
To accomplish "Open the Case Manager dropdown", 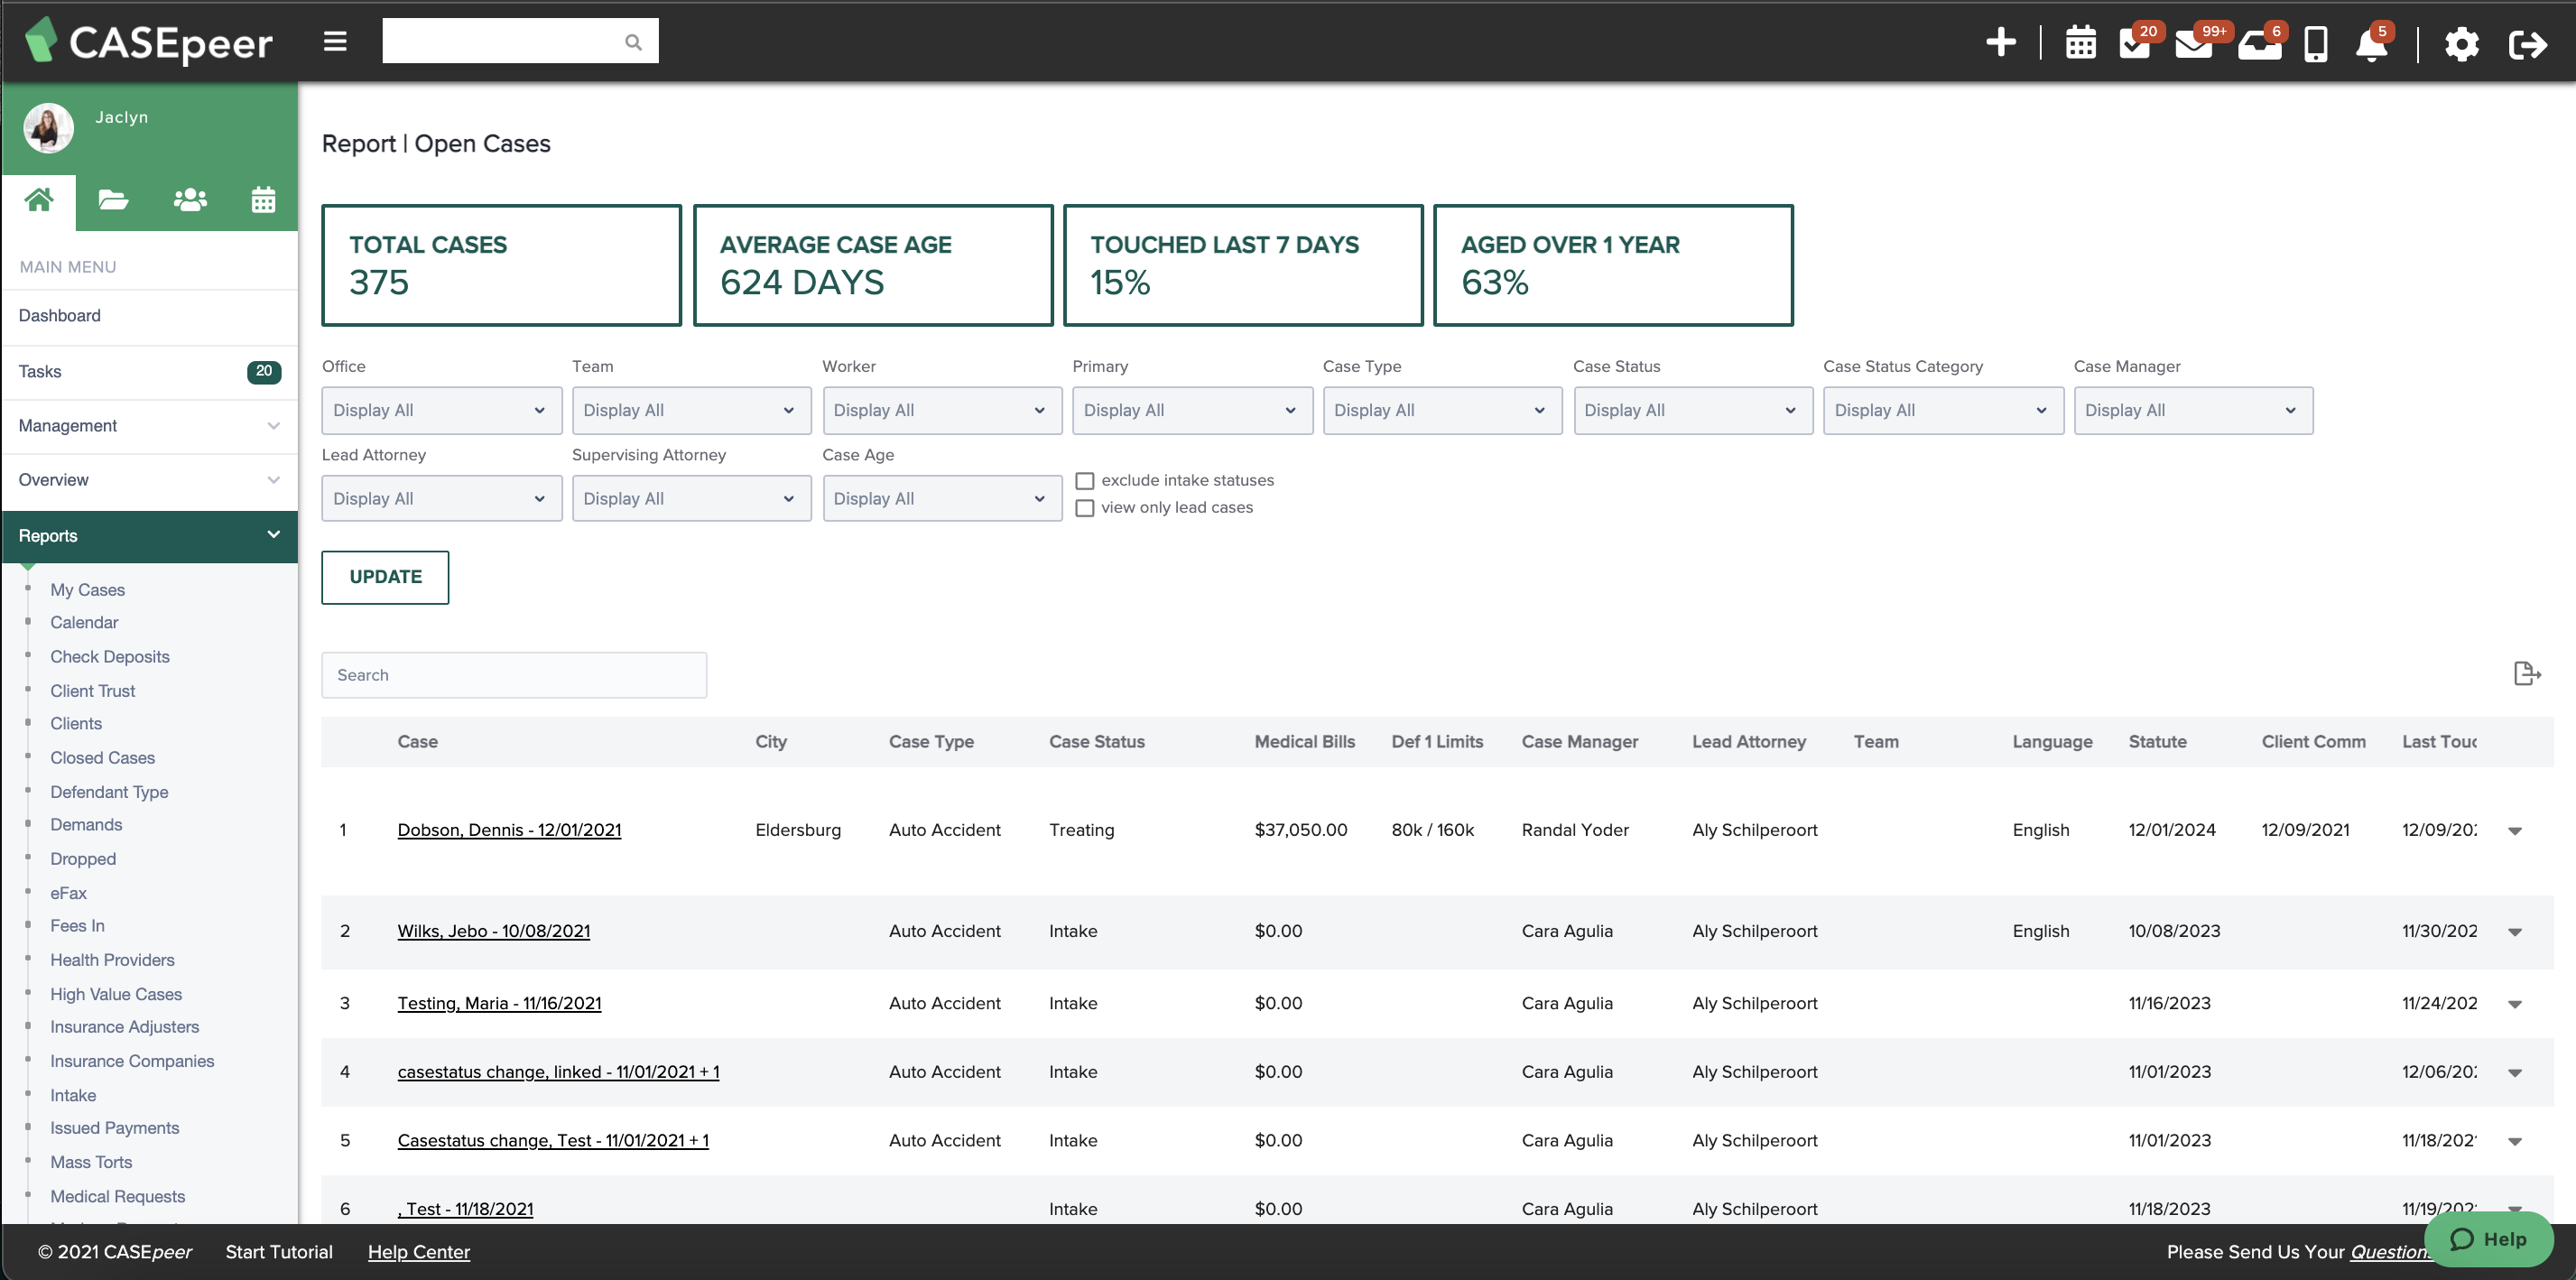I will 2193,410.
